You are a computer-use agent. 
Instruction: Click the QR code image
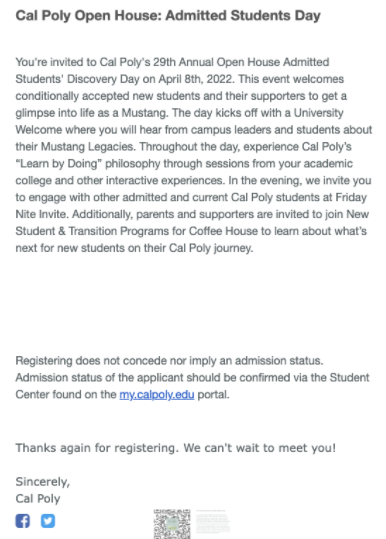tap(172, 524)
